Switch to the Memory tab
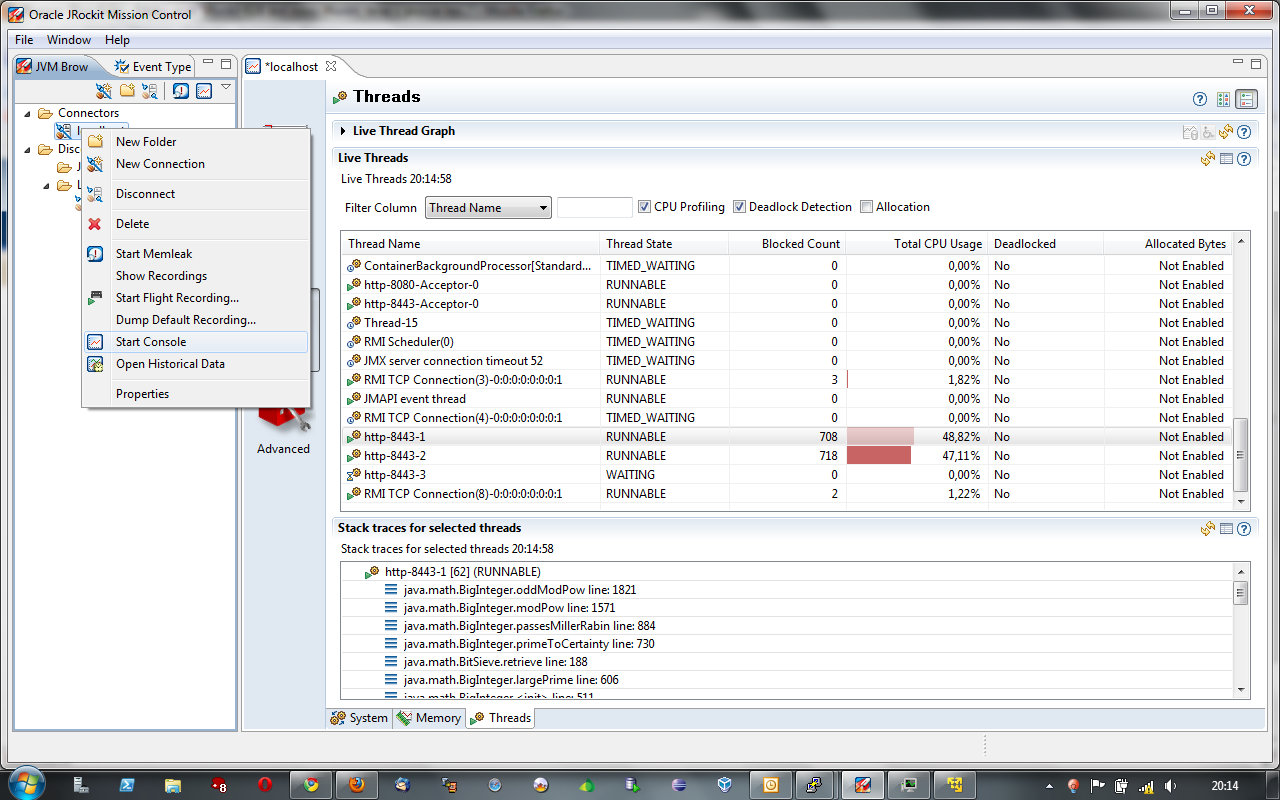This screenshot has height=800, width=1280. (429, 718)
